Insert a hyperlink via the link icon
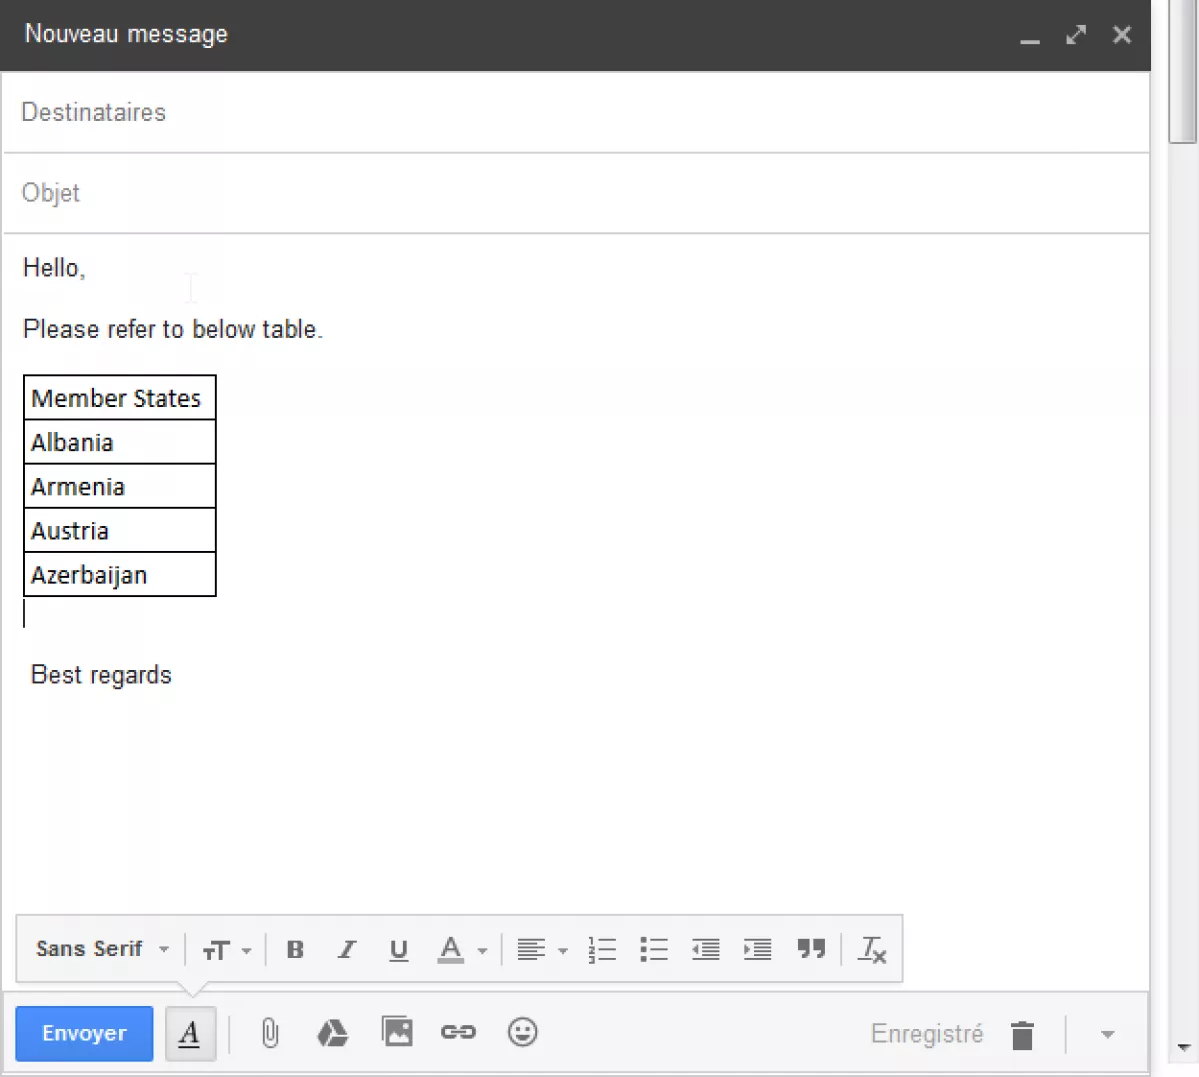Viewport: 1199px width, 1077px height. coord(458,1032)
